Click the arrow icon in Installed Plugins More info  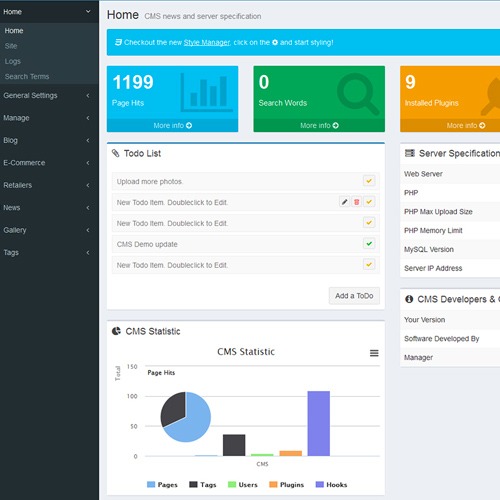pos(482,125)
